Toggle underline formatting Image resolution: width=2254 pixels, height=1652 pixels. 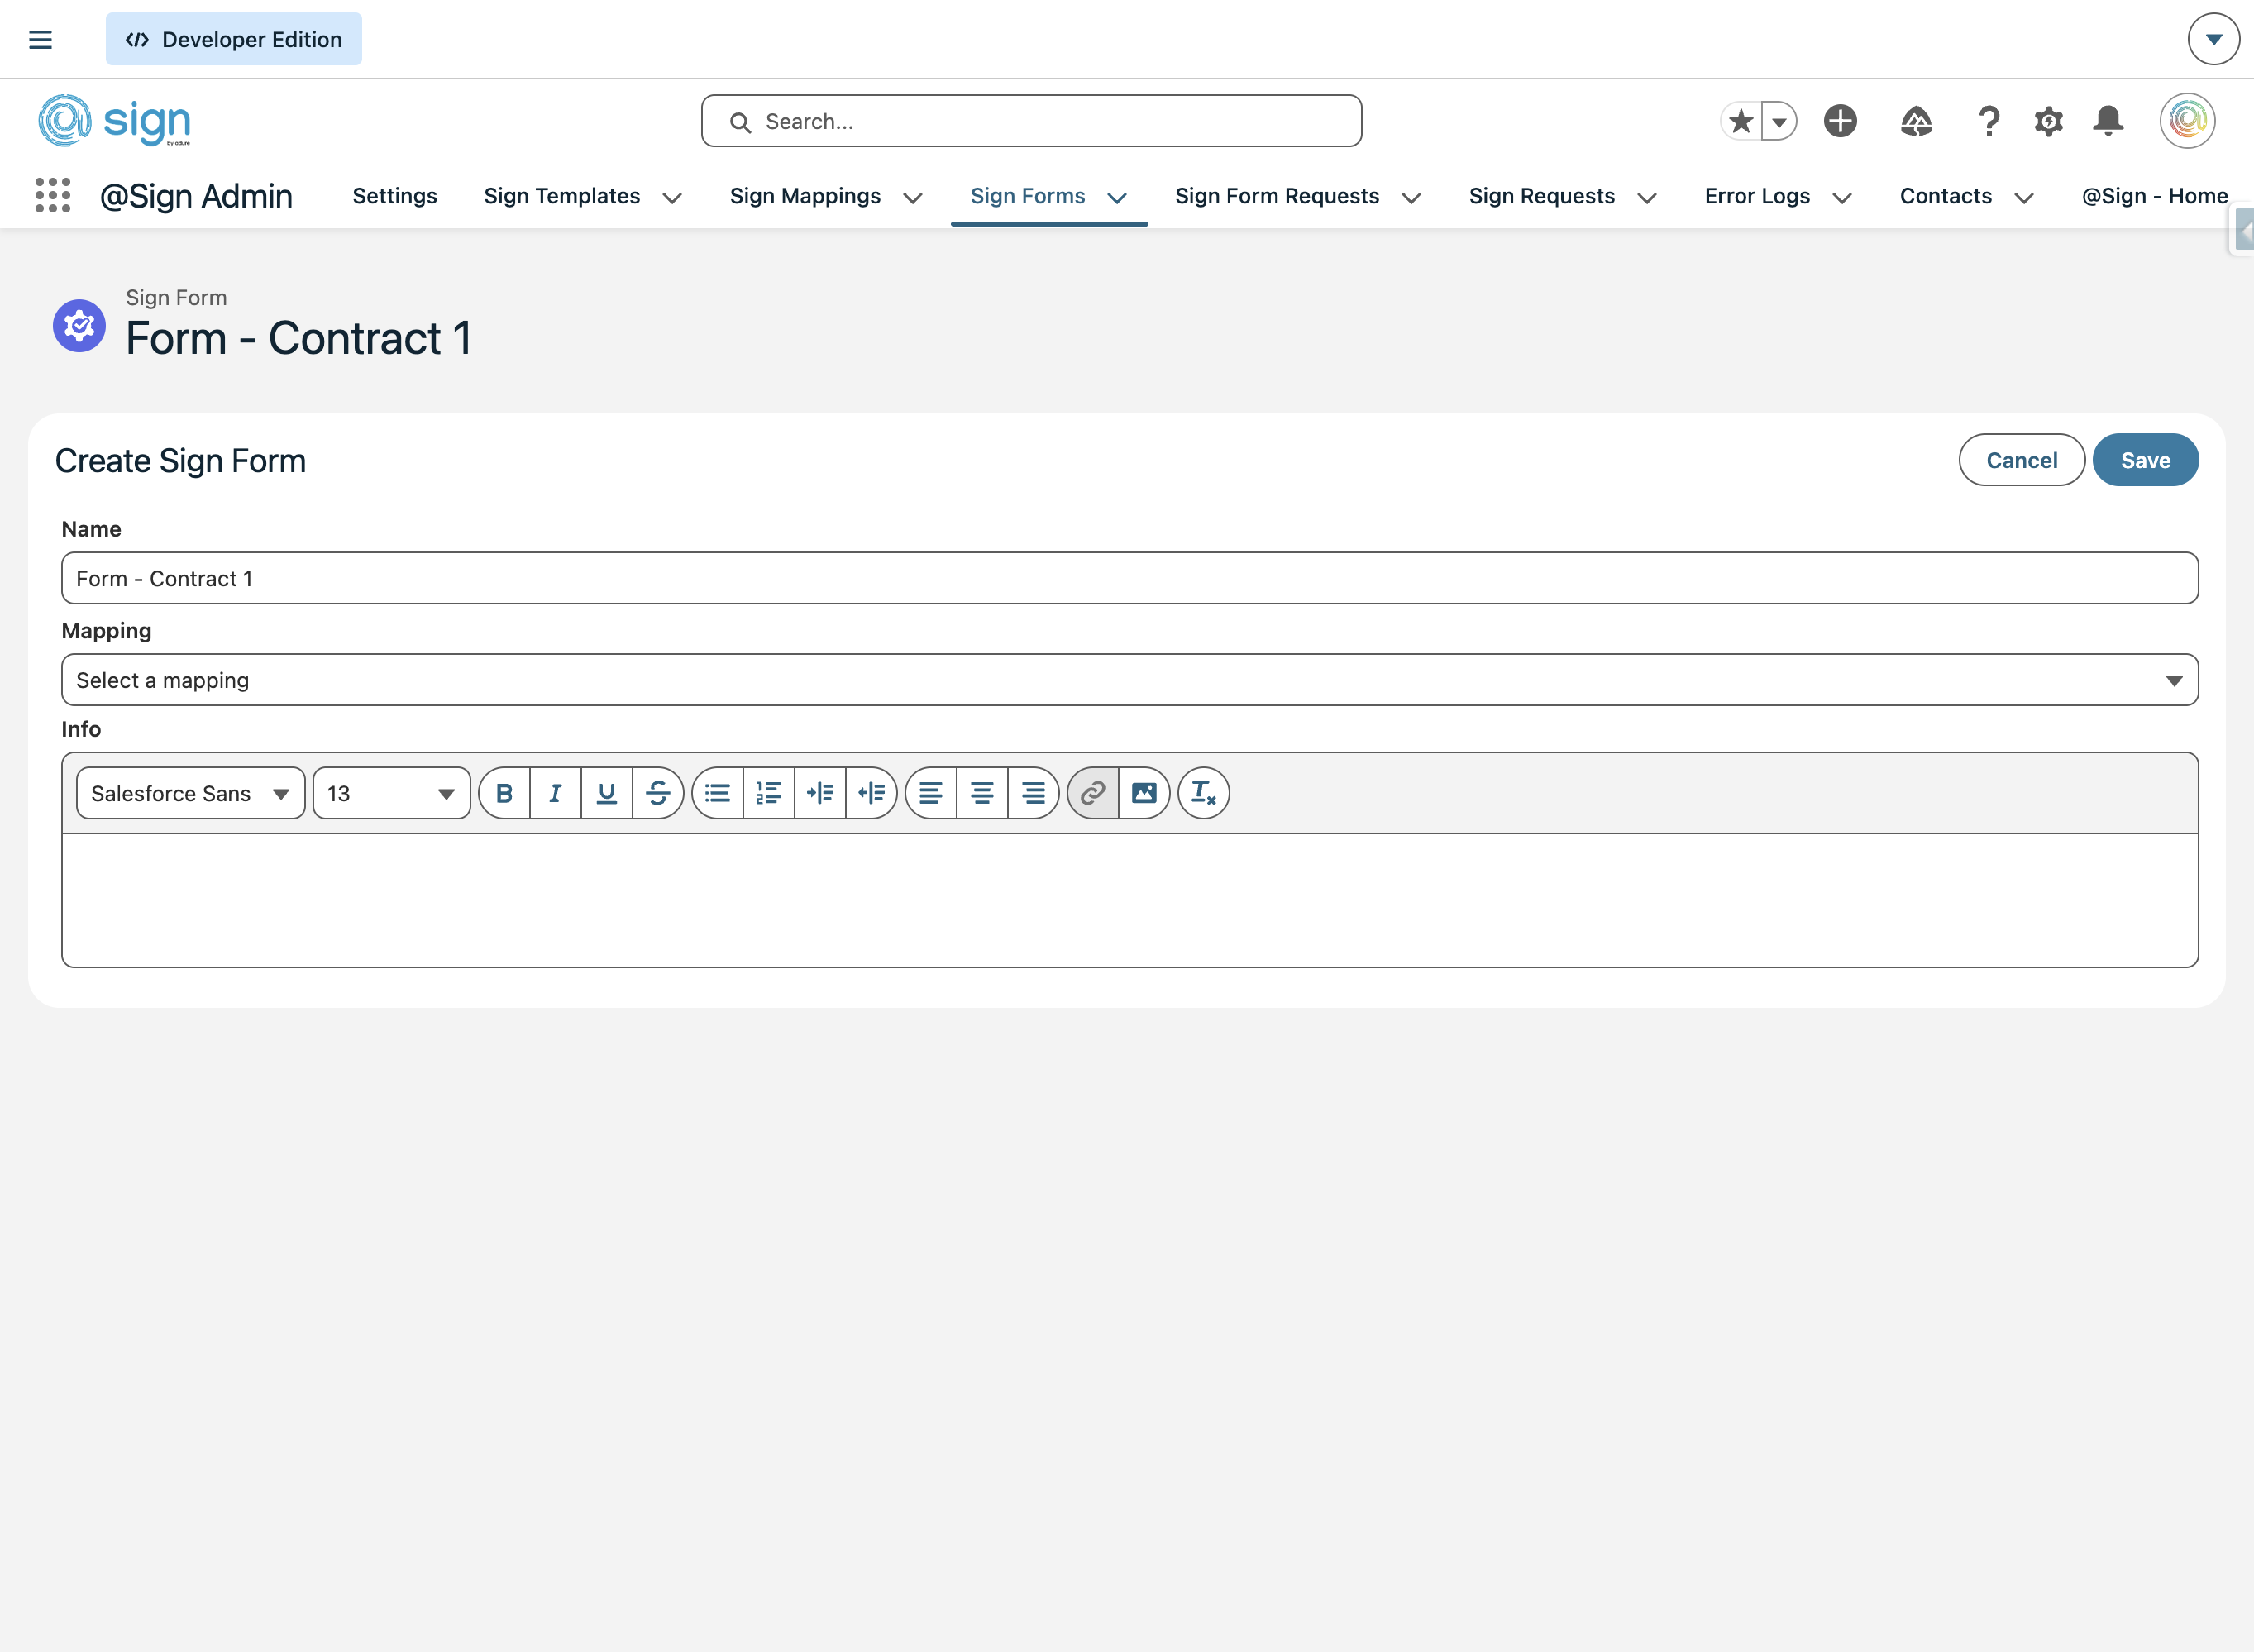pyautogui.click(x=606, y=794)
